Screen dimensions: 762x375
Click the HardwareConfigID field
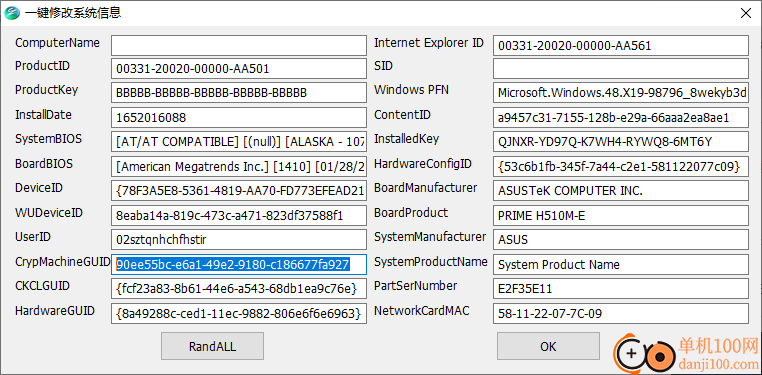621,166
